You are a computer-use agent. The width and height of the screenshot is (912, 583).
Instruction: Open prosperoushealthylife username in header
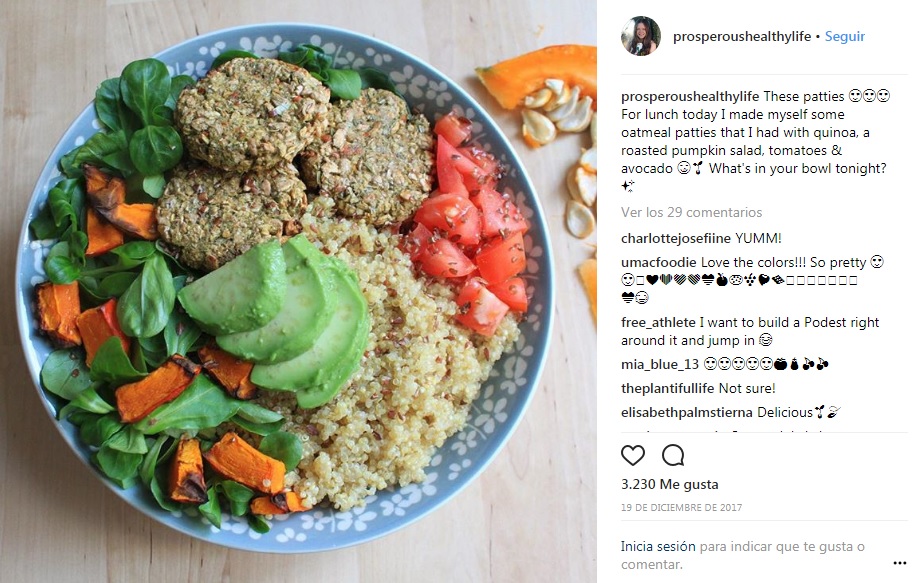point(742,36)
